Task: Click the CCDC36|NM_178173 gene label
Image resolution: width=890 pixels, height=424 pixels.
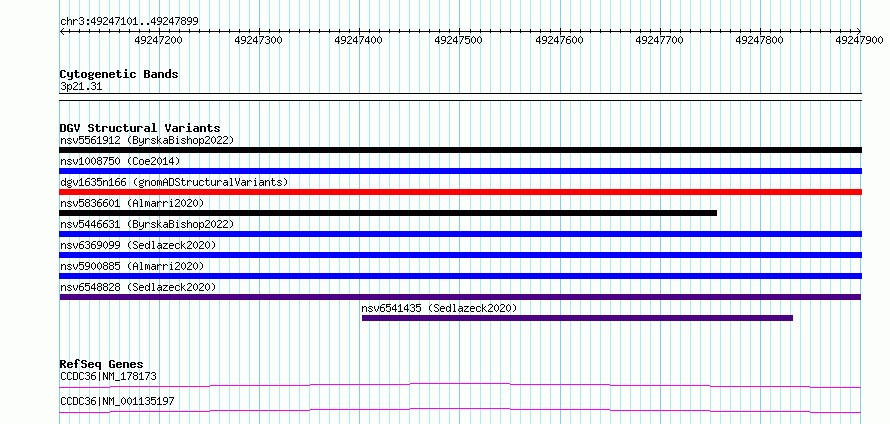Action: click(x=108, y=376)
